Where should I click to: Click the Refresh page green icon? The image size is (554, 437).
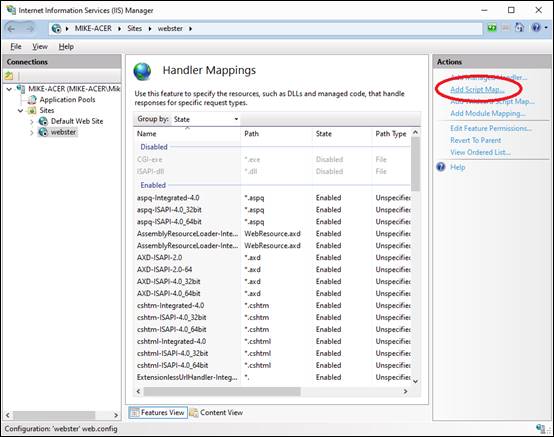[492, 28]
